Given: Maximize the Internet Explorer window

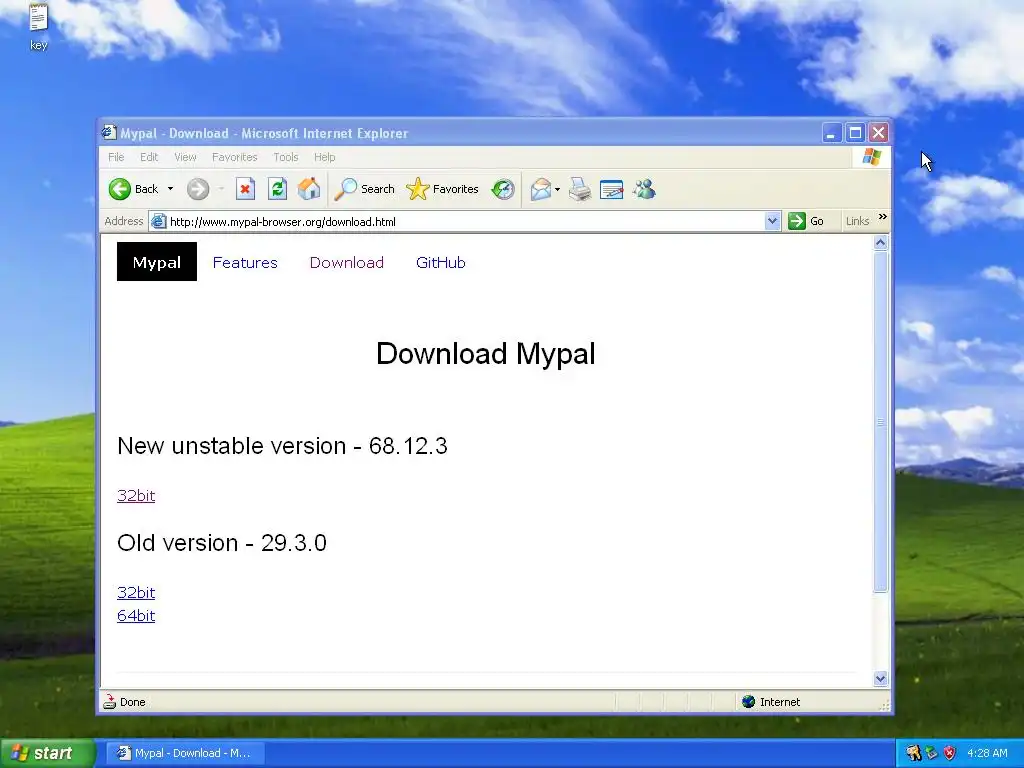Looking at the screenshot, I should [855, 133].
